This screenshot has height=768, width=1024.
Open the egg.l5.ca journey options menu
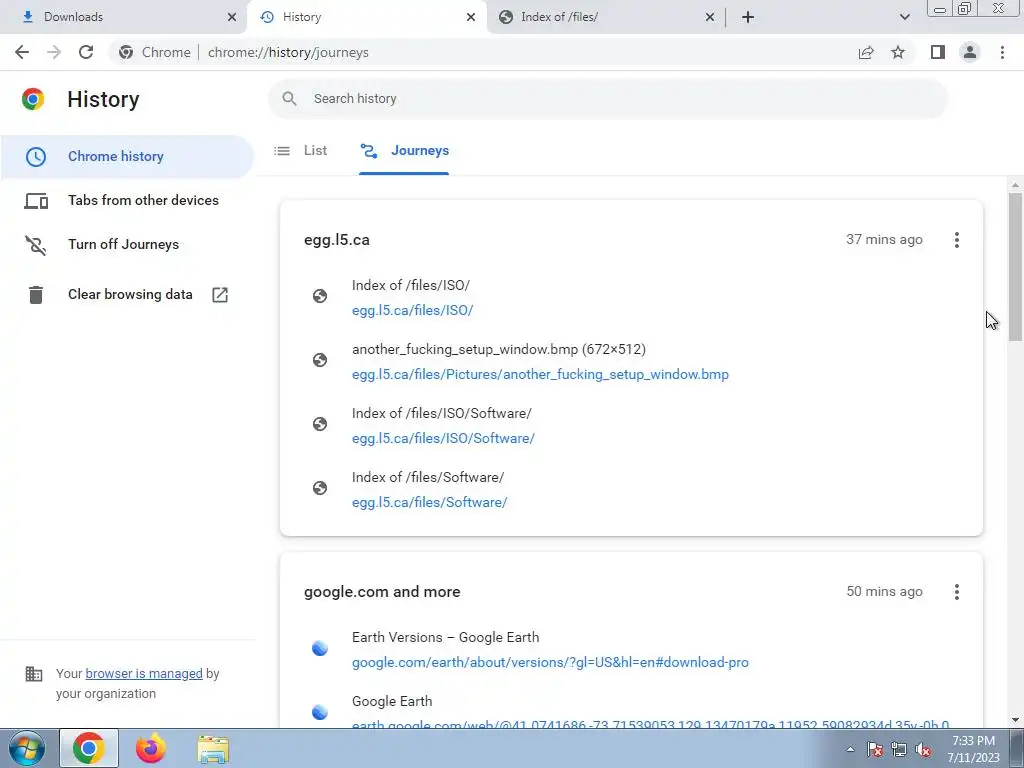click(x=957, y=240)
